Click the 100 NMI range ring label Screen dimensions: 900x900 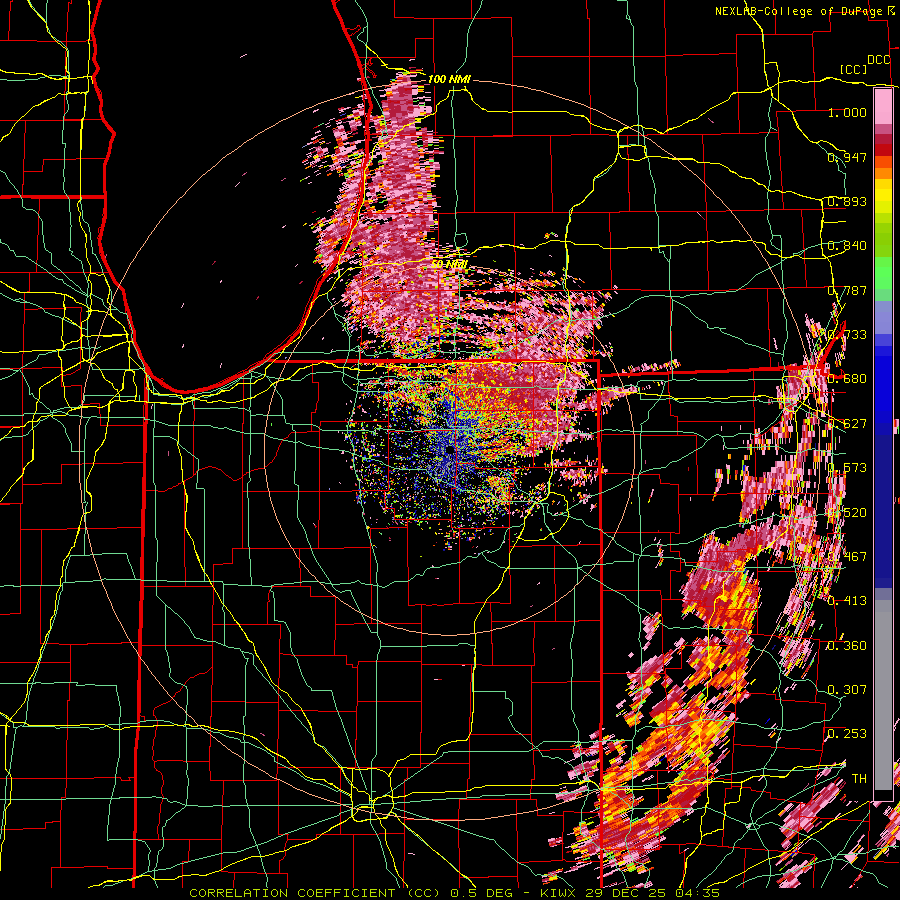click(449, 79)
